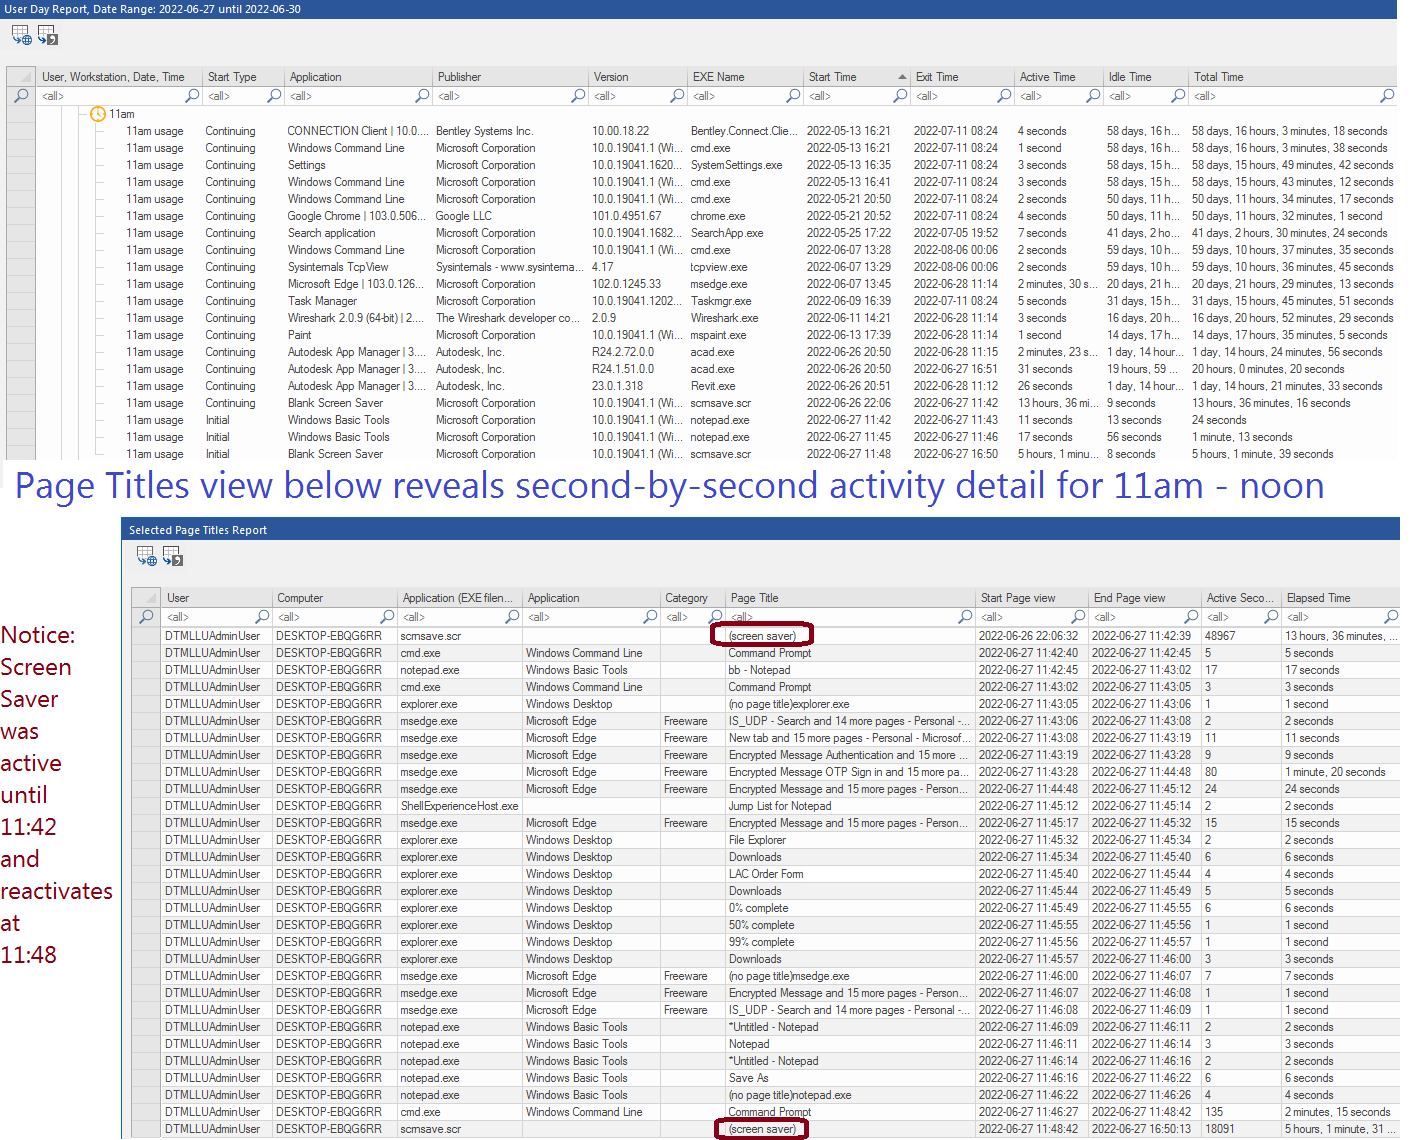Click filter-row magnifier at left of top grid
Viewport: 1411px width, 1140px height.
pos(21,96)
